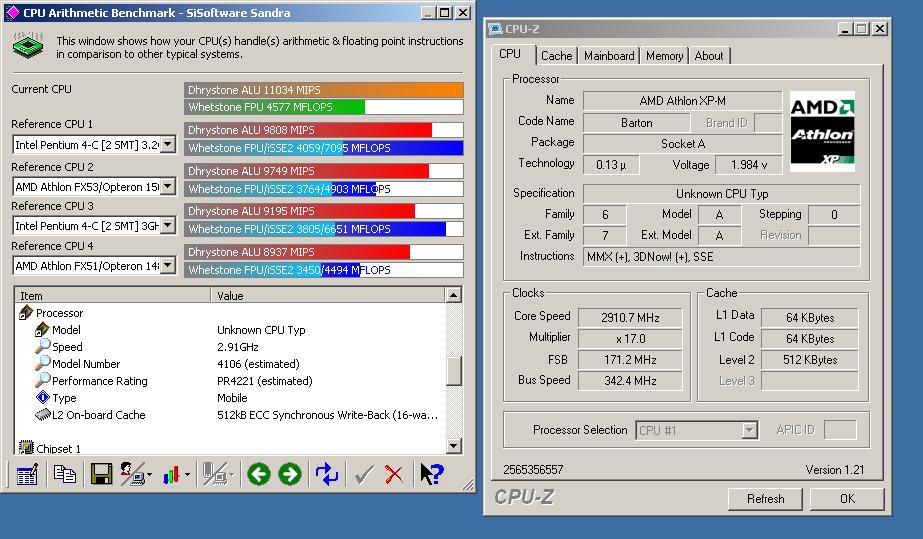Click the Item column header
Image resolution: width=923 pixels, height=539 pixels.
click(112, 295)
